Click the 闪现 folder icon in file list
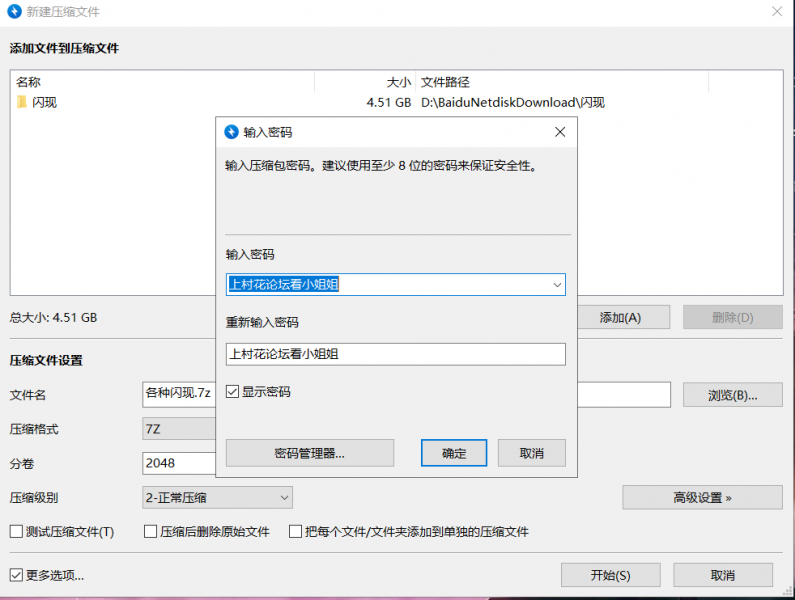The image size is (795, 600). (21, 102)
